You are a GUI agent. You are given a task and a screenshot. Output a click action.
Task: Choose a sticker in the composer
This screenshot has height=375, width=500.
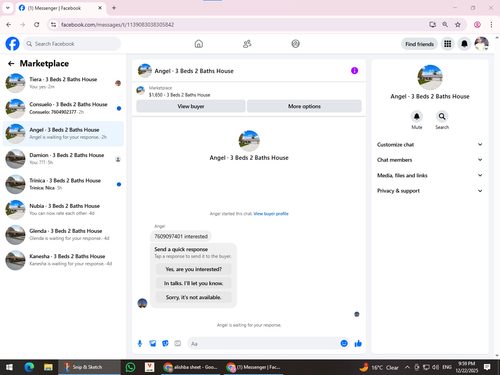point(165,343)
